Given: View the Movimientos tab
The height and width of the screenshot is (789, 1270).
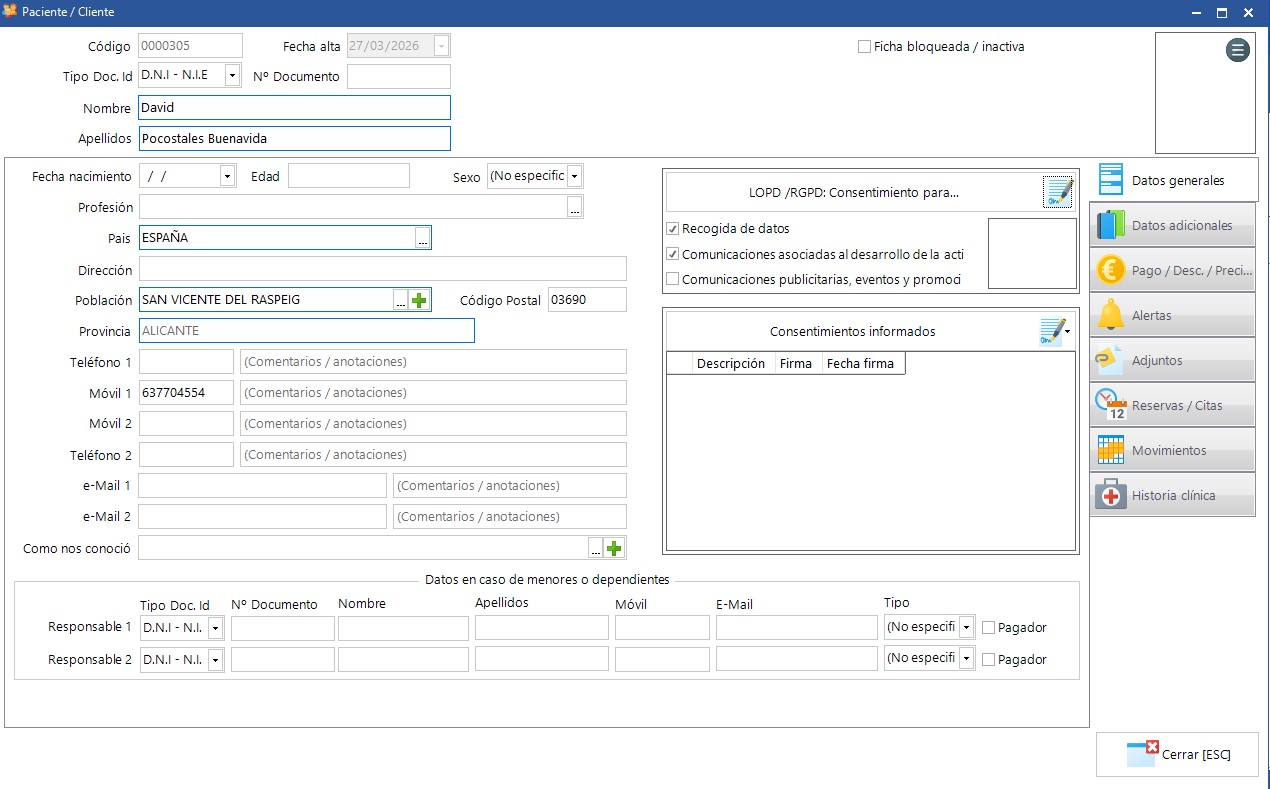Looking at the screenshot, I should (1172, 450).
